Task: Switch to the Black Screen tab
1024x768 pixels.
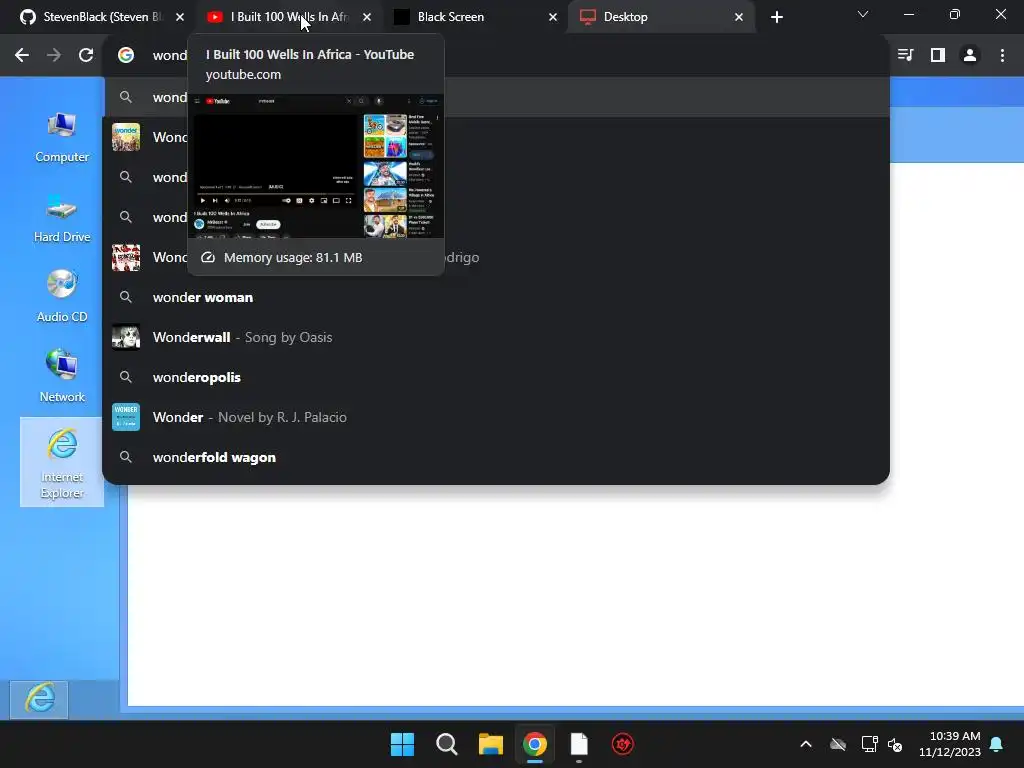Action: point(475,17)
